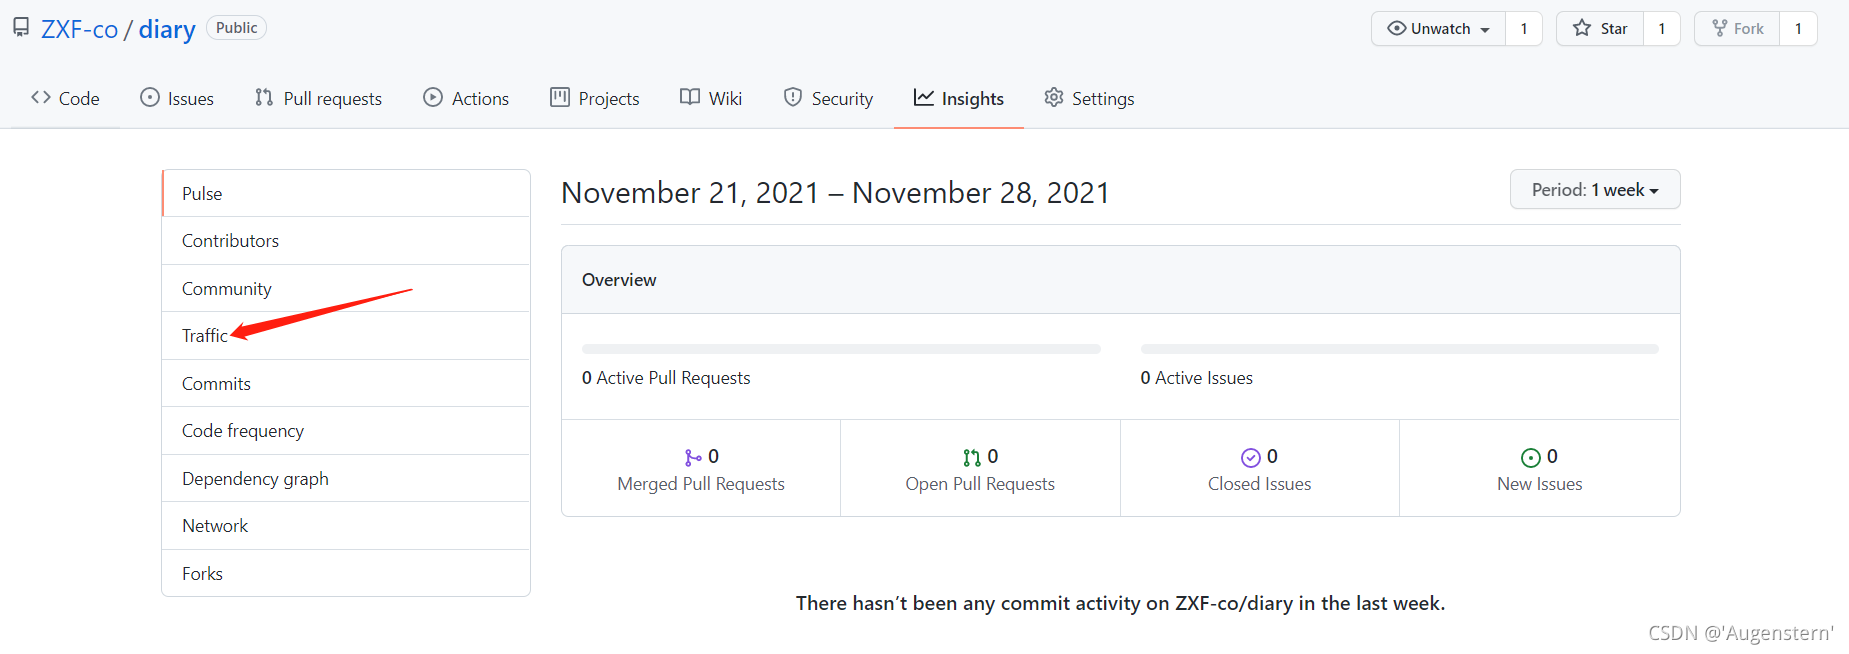This screenshot has width=1849, height=654.
Task: Click the Settings gear icon
Action: [1054, 97]
